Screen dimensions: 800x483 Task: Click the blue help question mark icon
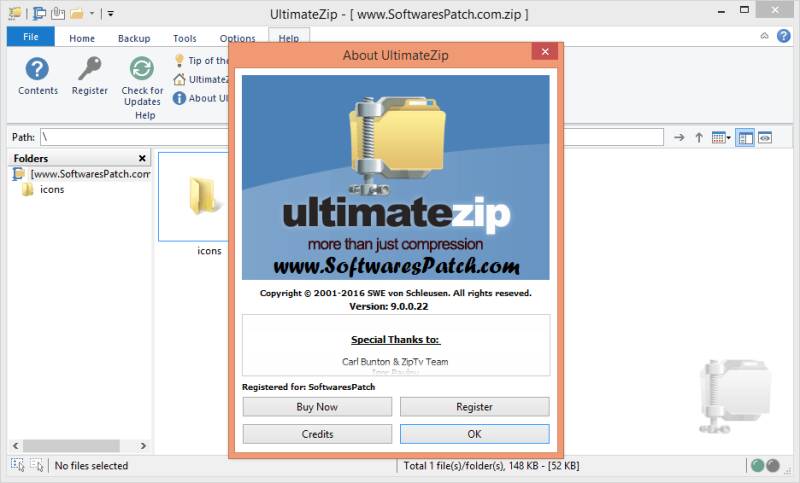tap(784, 36)
